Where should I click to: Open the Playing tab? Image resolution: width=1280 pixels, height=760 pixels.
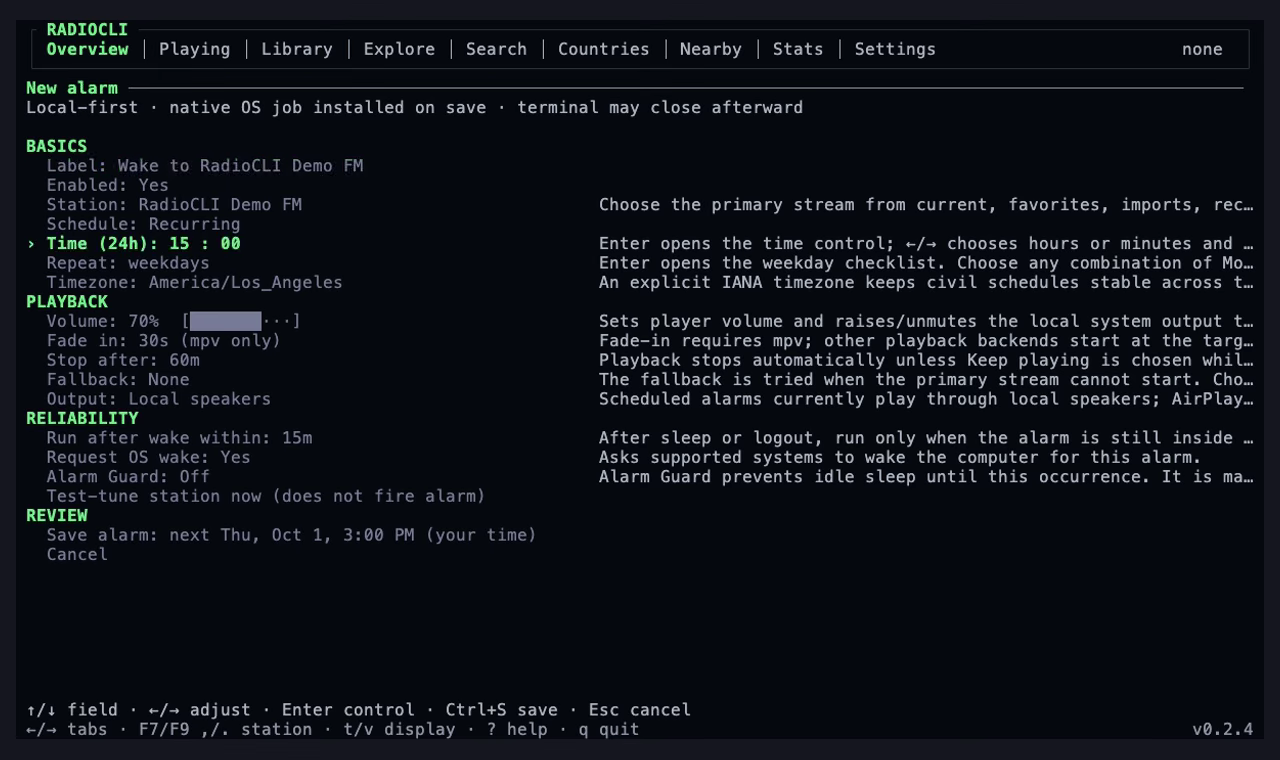(194, 49)
